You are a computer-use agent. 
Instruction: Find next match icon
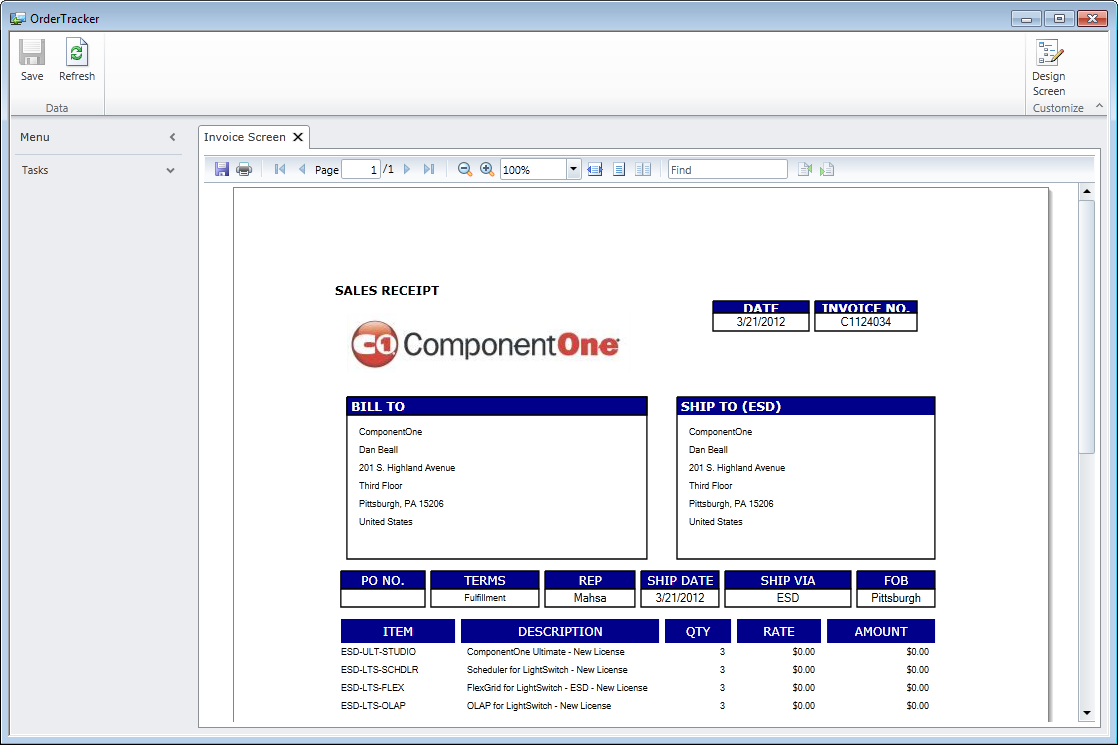827,169
